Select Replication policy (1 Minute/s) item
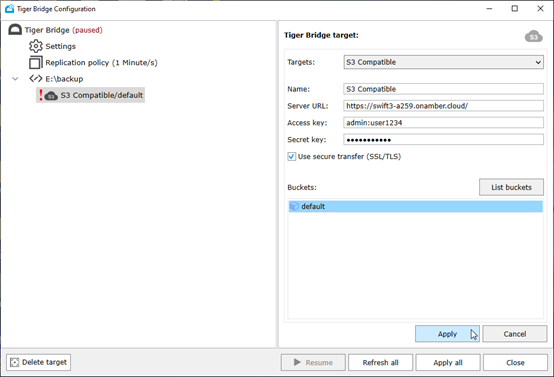 [x=101, y=63]
